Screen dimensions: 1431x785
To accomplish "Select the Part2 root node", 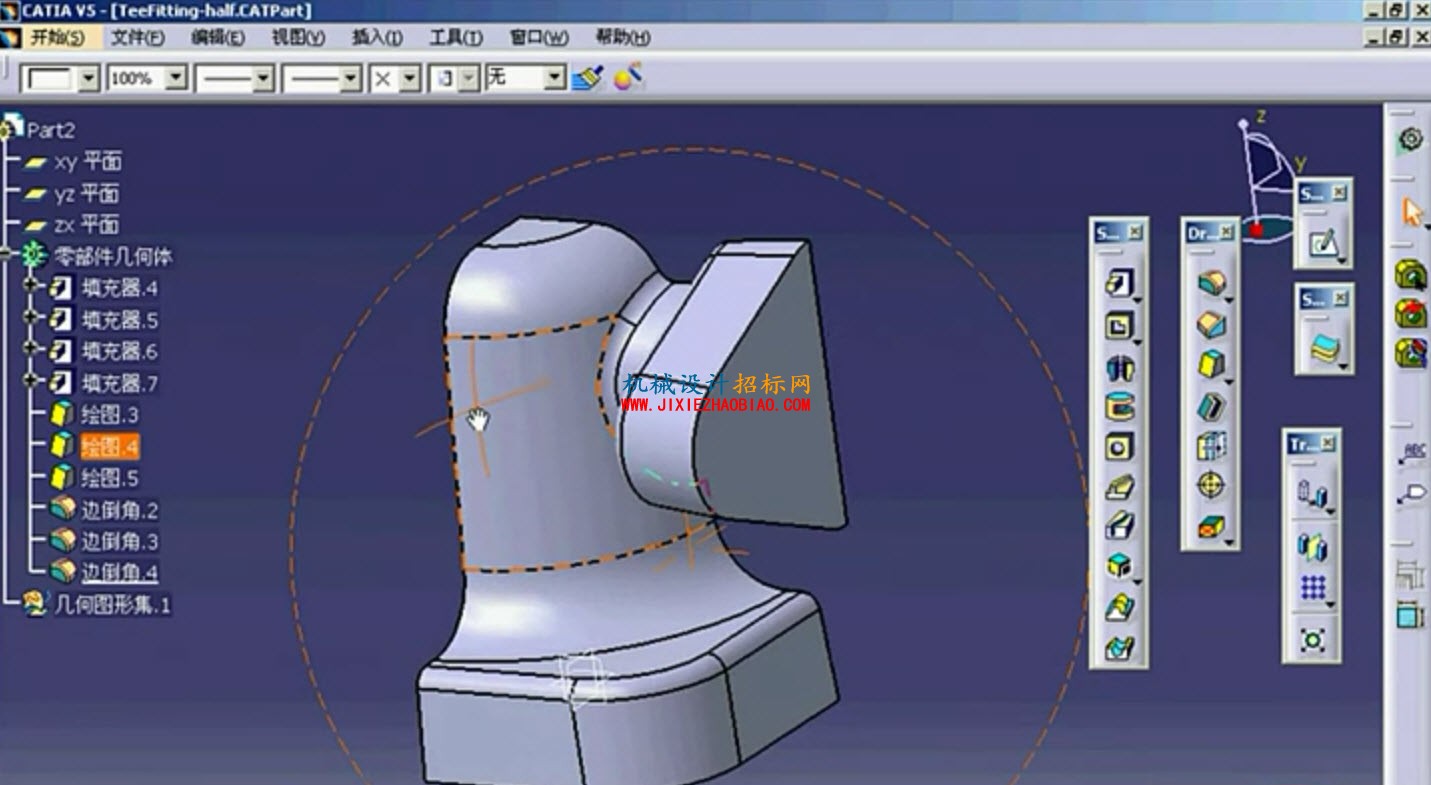I will 51,130.
